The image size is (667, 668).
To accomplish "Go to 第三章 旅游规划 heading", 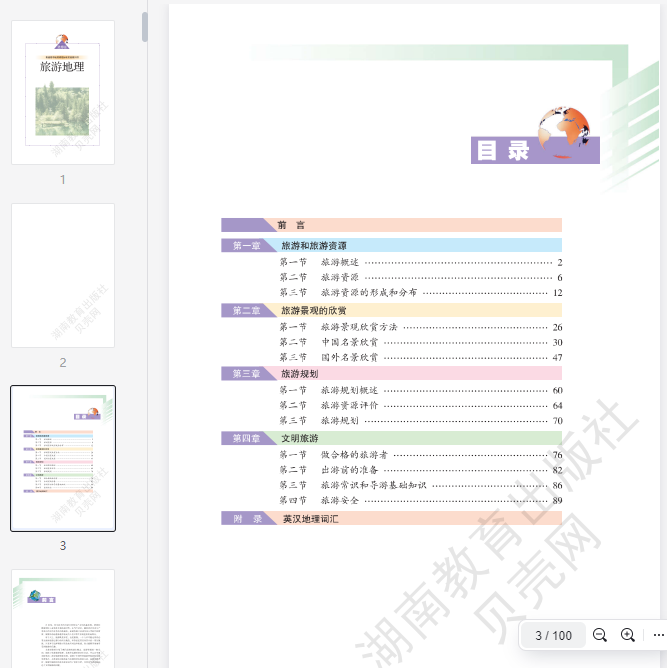I will [x=300, y=374].
